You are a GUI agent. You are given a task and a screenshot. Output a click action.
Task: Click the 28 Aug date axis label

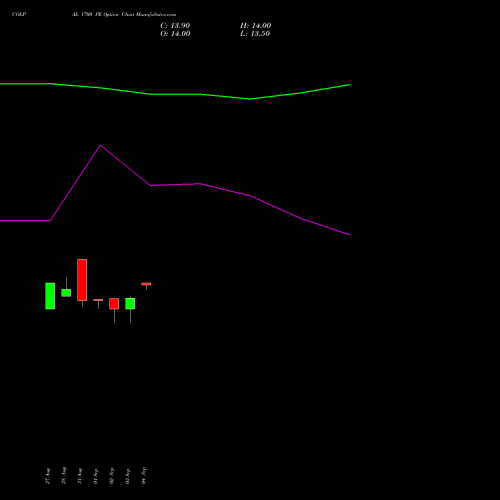pos(64,476)
